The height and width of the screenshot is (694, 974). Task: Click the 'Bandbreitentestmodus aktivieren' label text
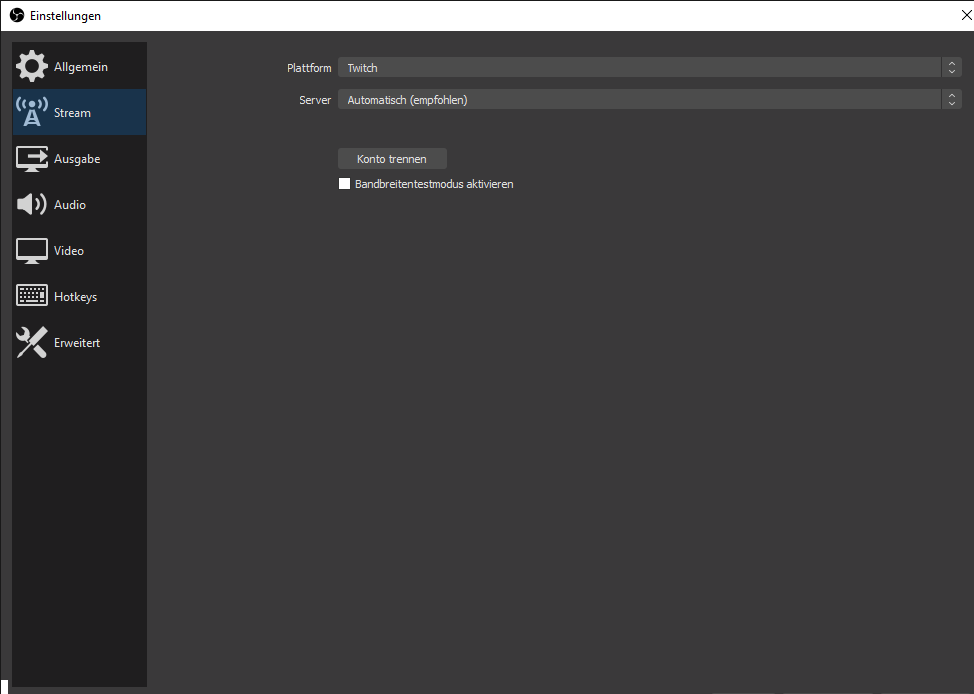(434, 184)
